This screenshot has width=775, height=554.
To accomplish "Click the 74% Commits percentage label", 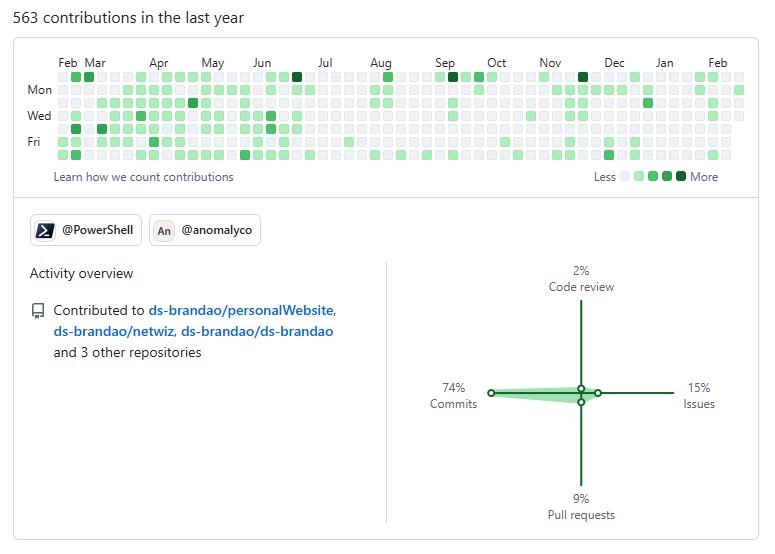I will (x=454, y=388).
